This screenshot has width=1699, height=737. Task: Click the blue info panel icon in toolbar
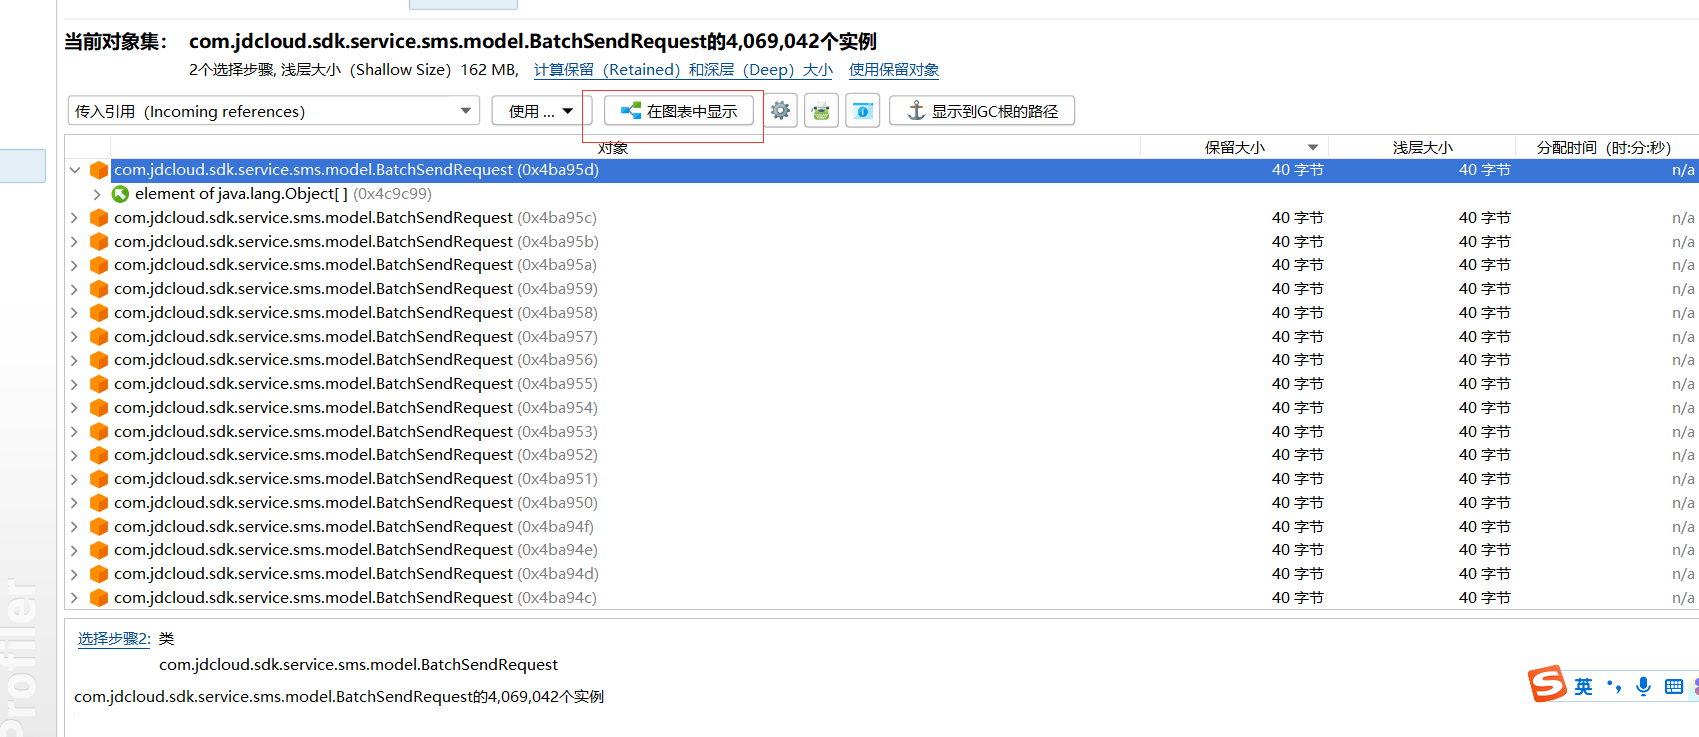click(x=863, y=111)
